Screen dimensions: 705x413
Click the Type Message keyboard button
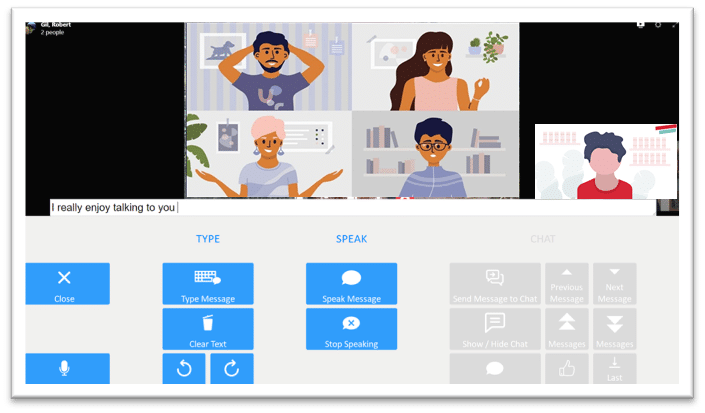click(x=208, y=284)
